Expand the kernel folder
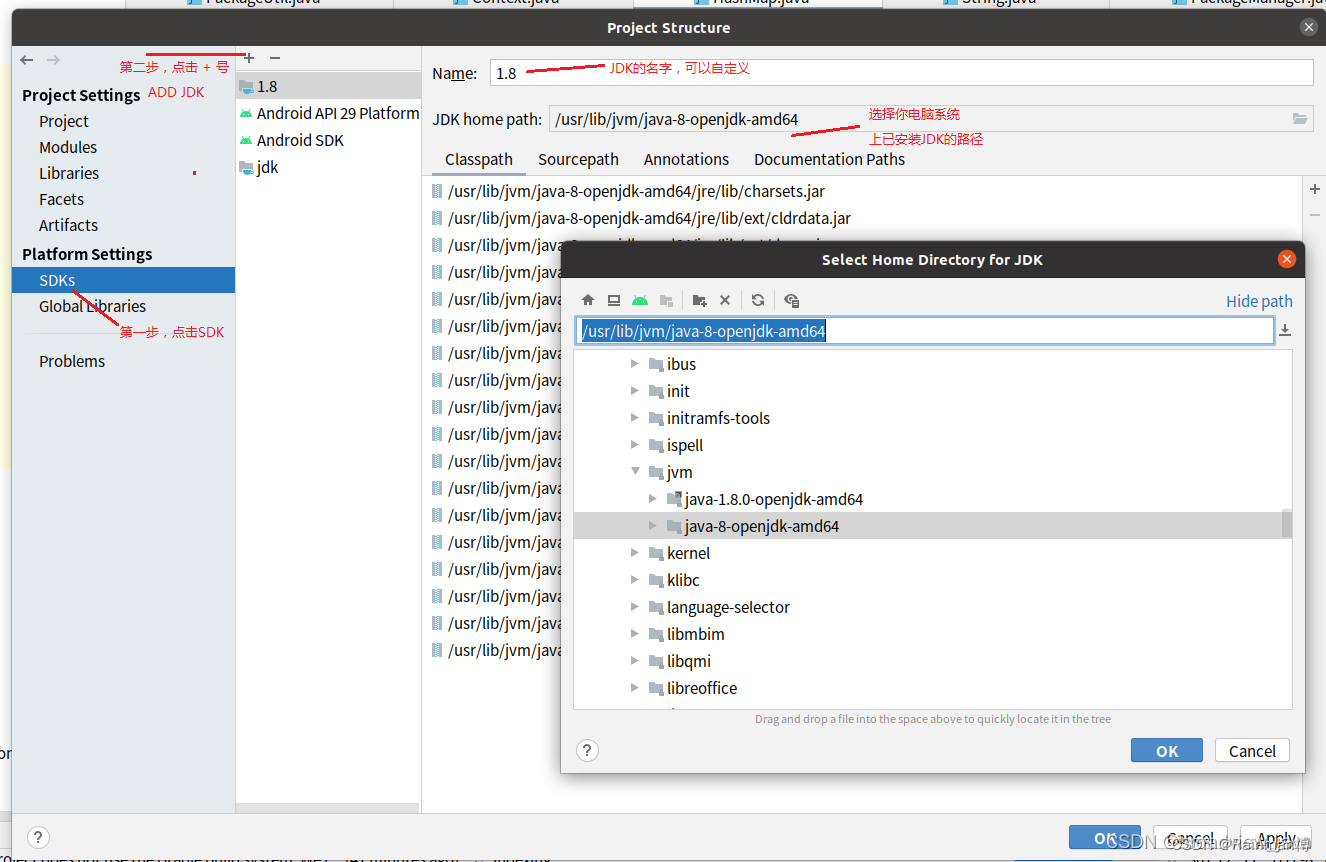This screenshot has height=862, width=1326. coord(635,553)
